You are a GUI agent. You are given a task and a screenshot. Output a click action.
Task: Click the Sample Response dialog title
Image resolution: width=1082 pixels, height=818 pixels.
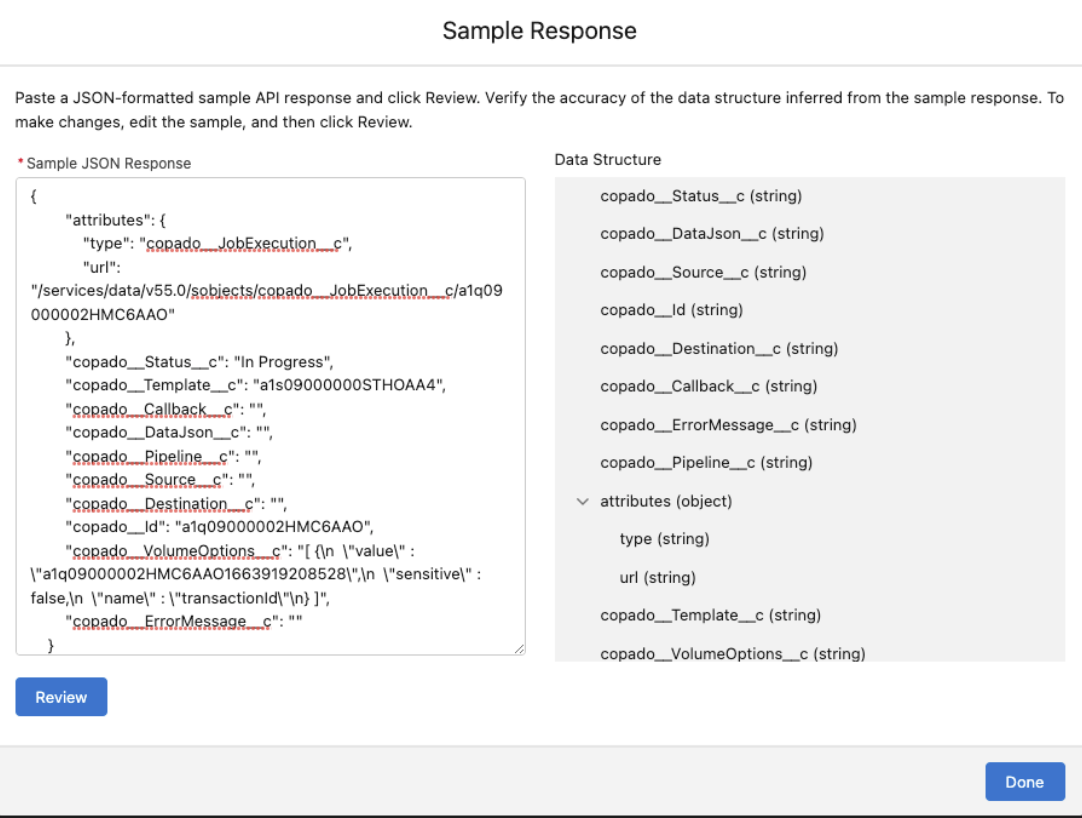tap(539, 31)
